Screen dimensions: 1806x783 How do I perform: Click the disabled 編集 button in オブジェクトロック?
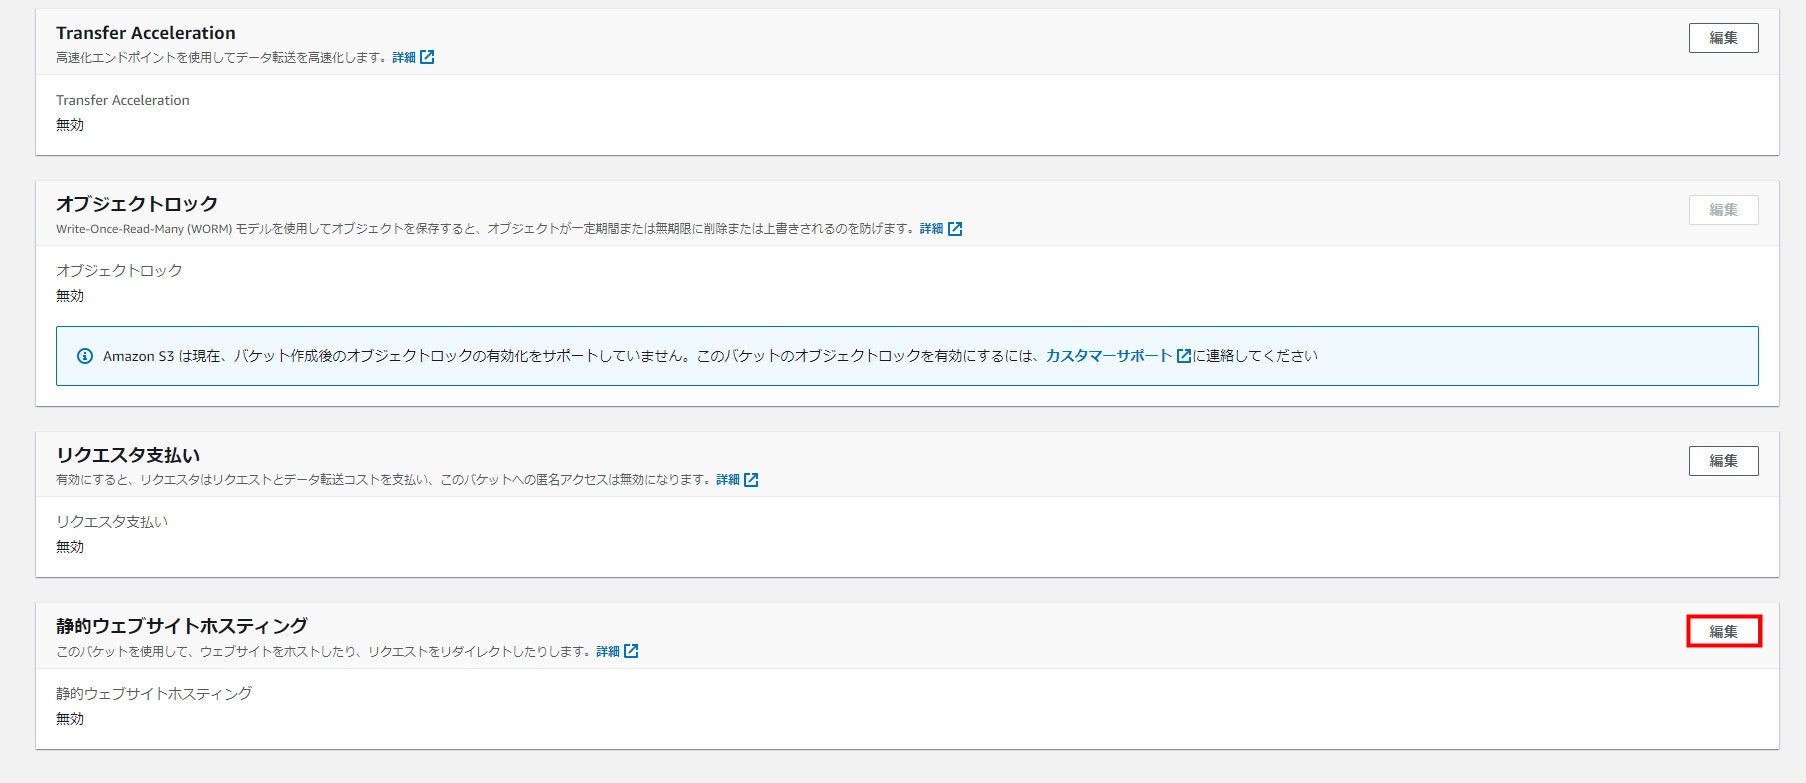(x=1723, y=210)
